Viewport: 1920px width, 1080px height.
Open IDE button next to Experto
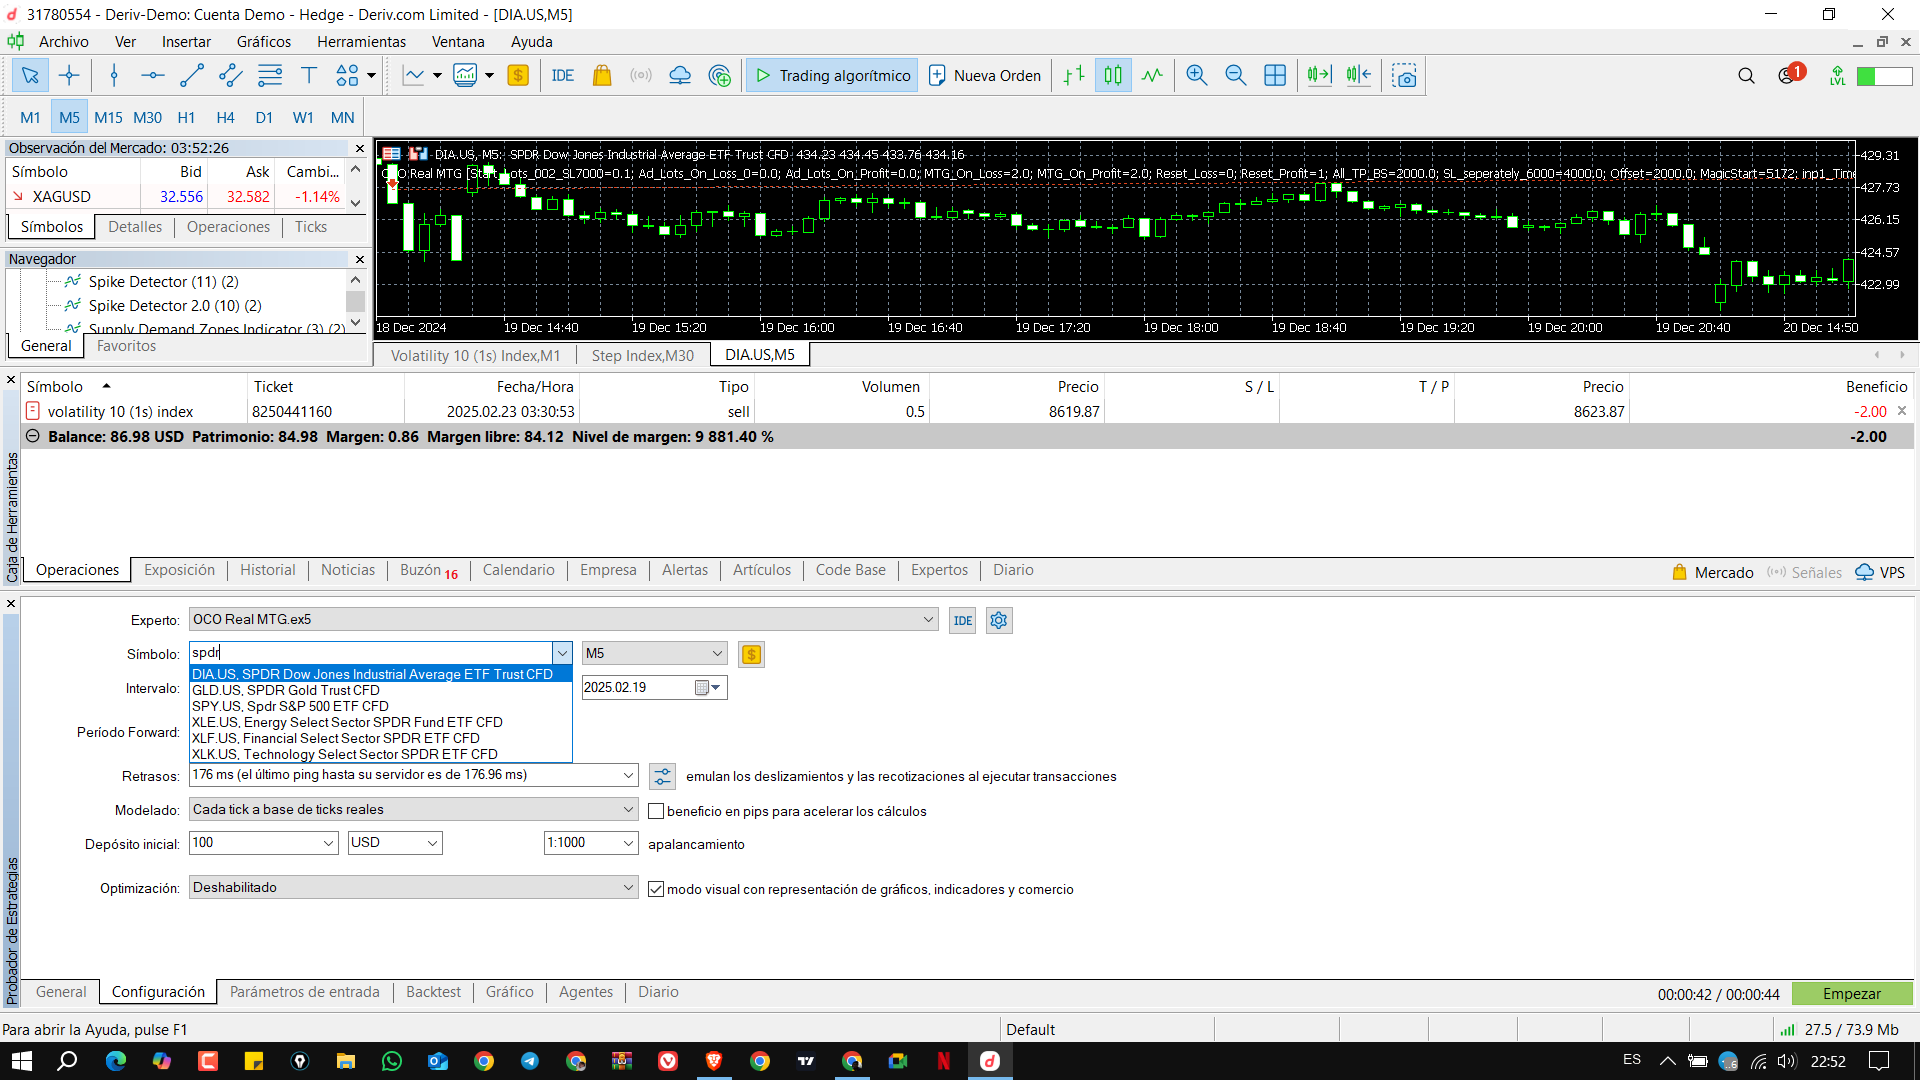(962, 620)
